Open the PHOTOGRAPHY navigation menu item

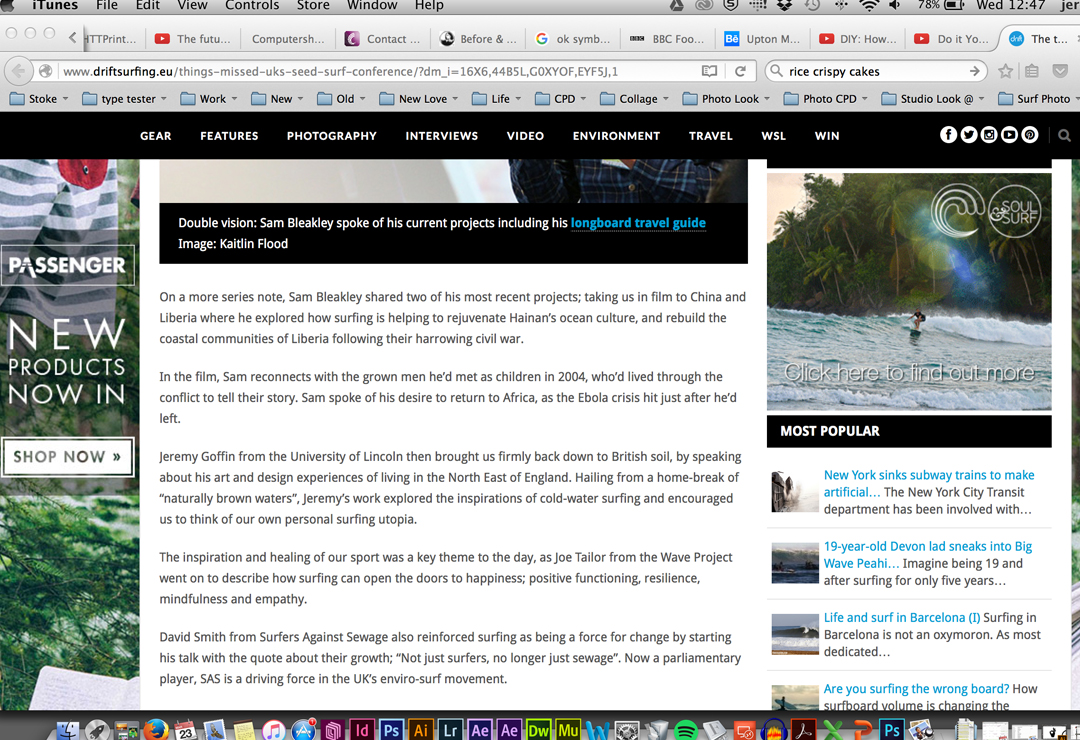click(x=331, y=136)
